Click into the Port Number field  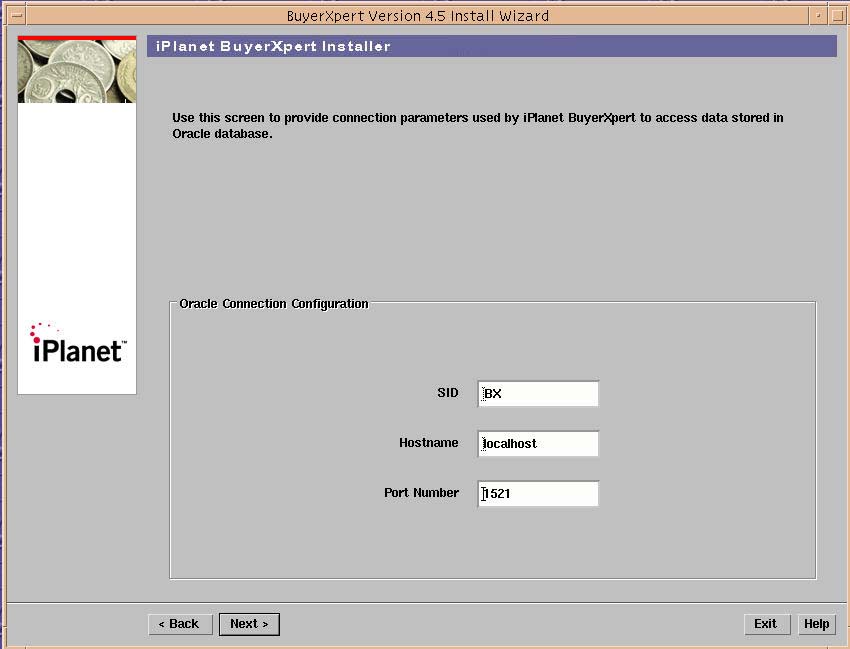[x=538, y=493]
